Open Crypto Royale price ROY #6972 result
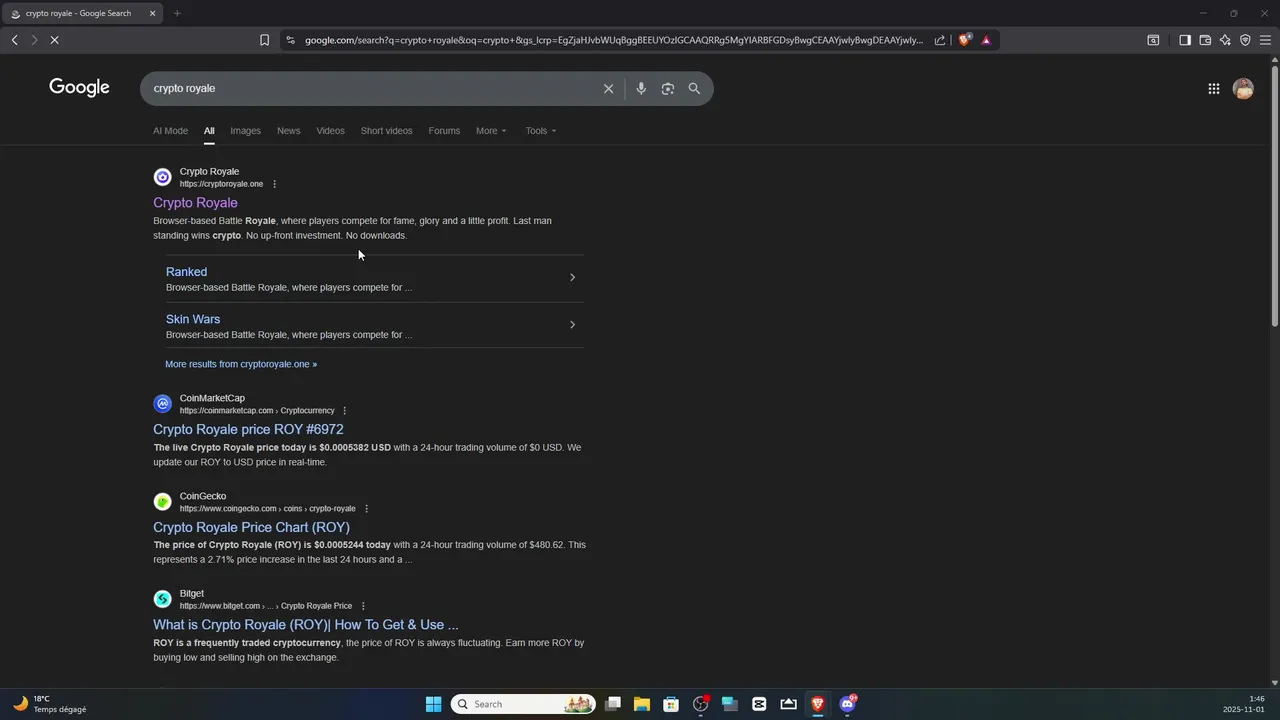The height and width of the screenshot is (720, 1280). [248, 430]
